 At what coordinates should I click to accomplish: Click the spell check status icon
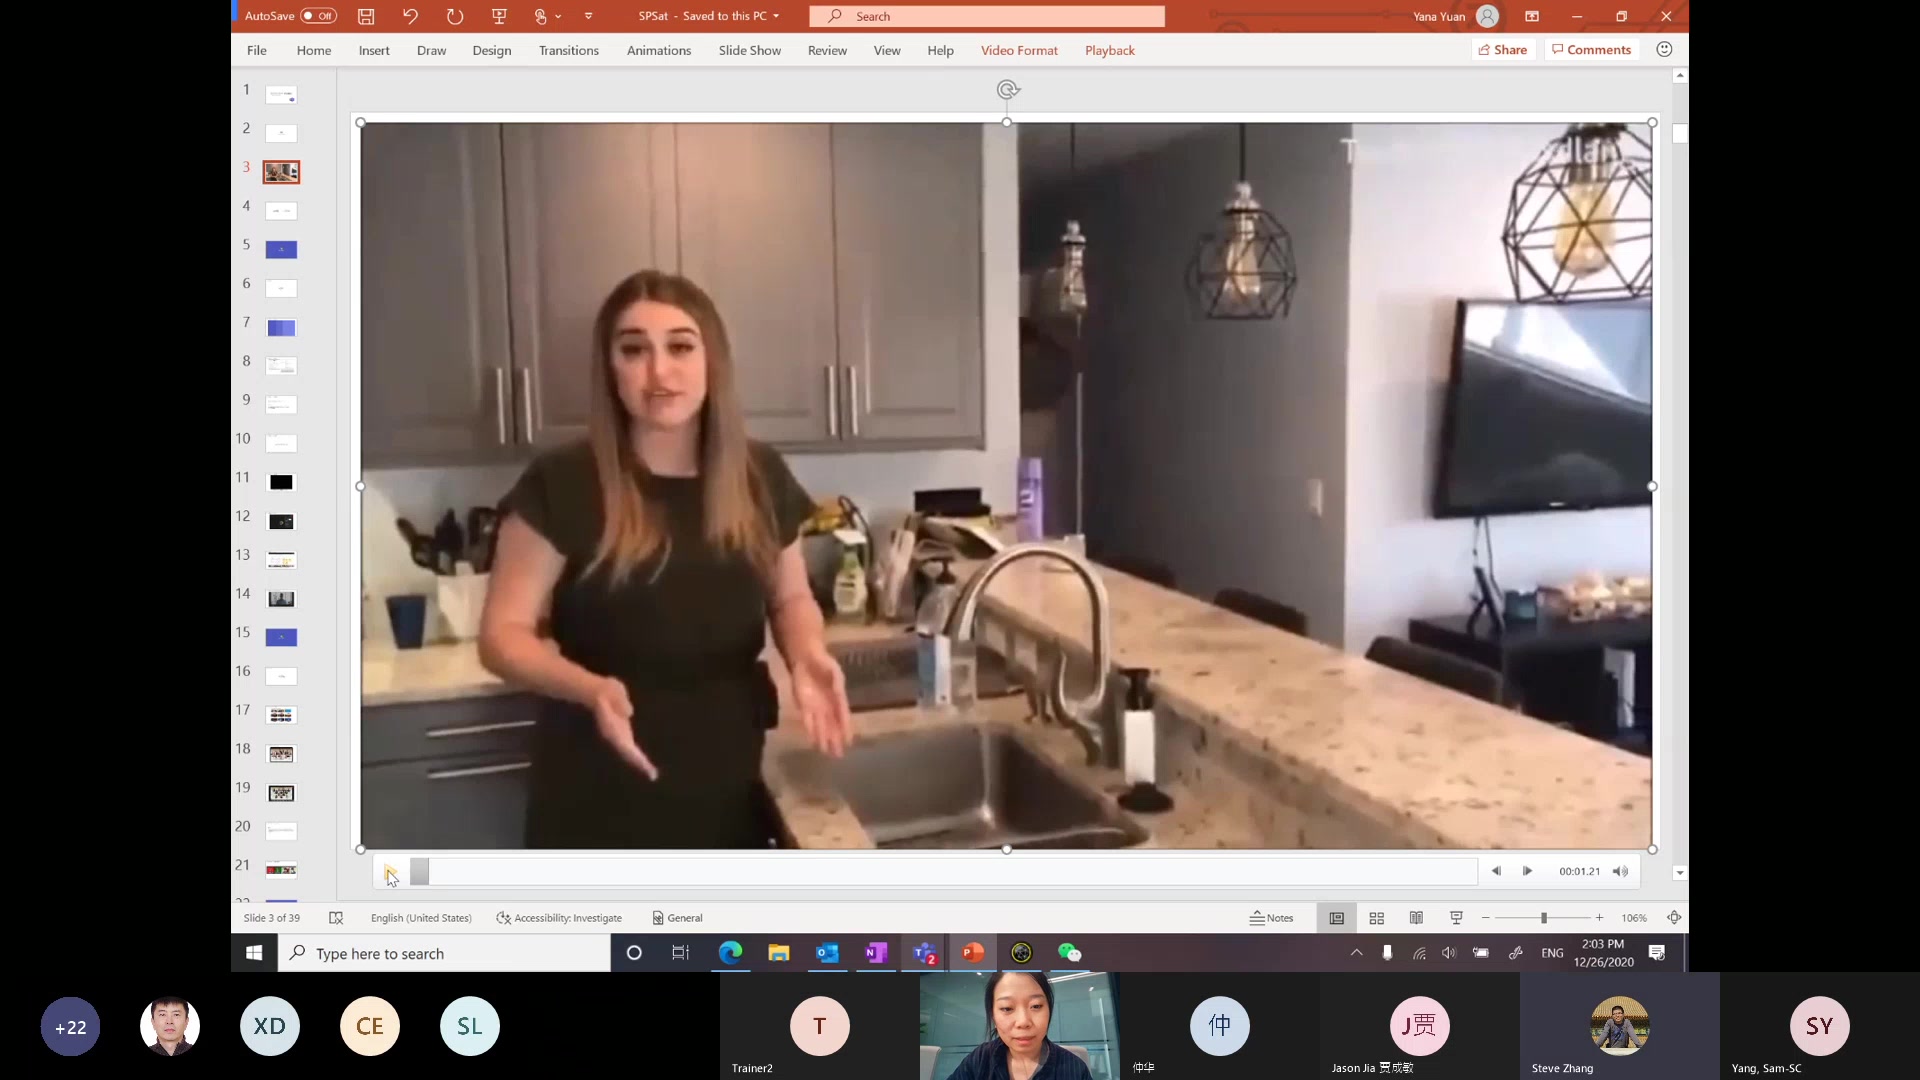[x=336, y=918]
